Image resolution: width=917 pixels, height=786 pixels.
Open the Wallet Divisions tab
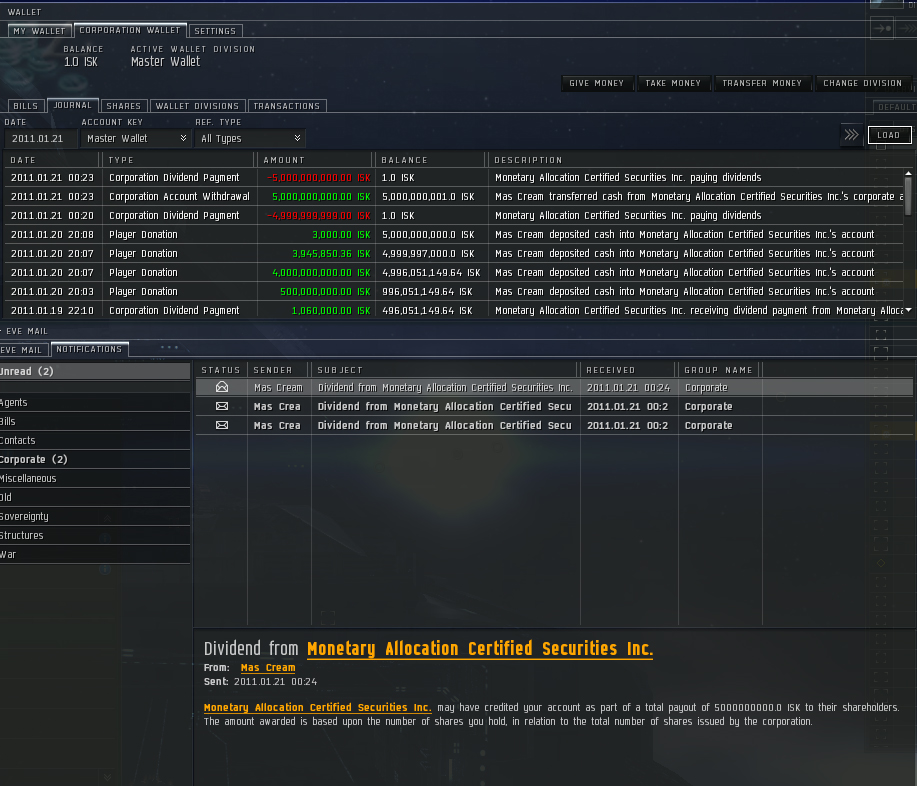197,106
